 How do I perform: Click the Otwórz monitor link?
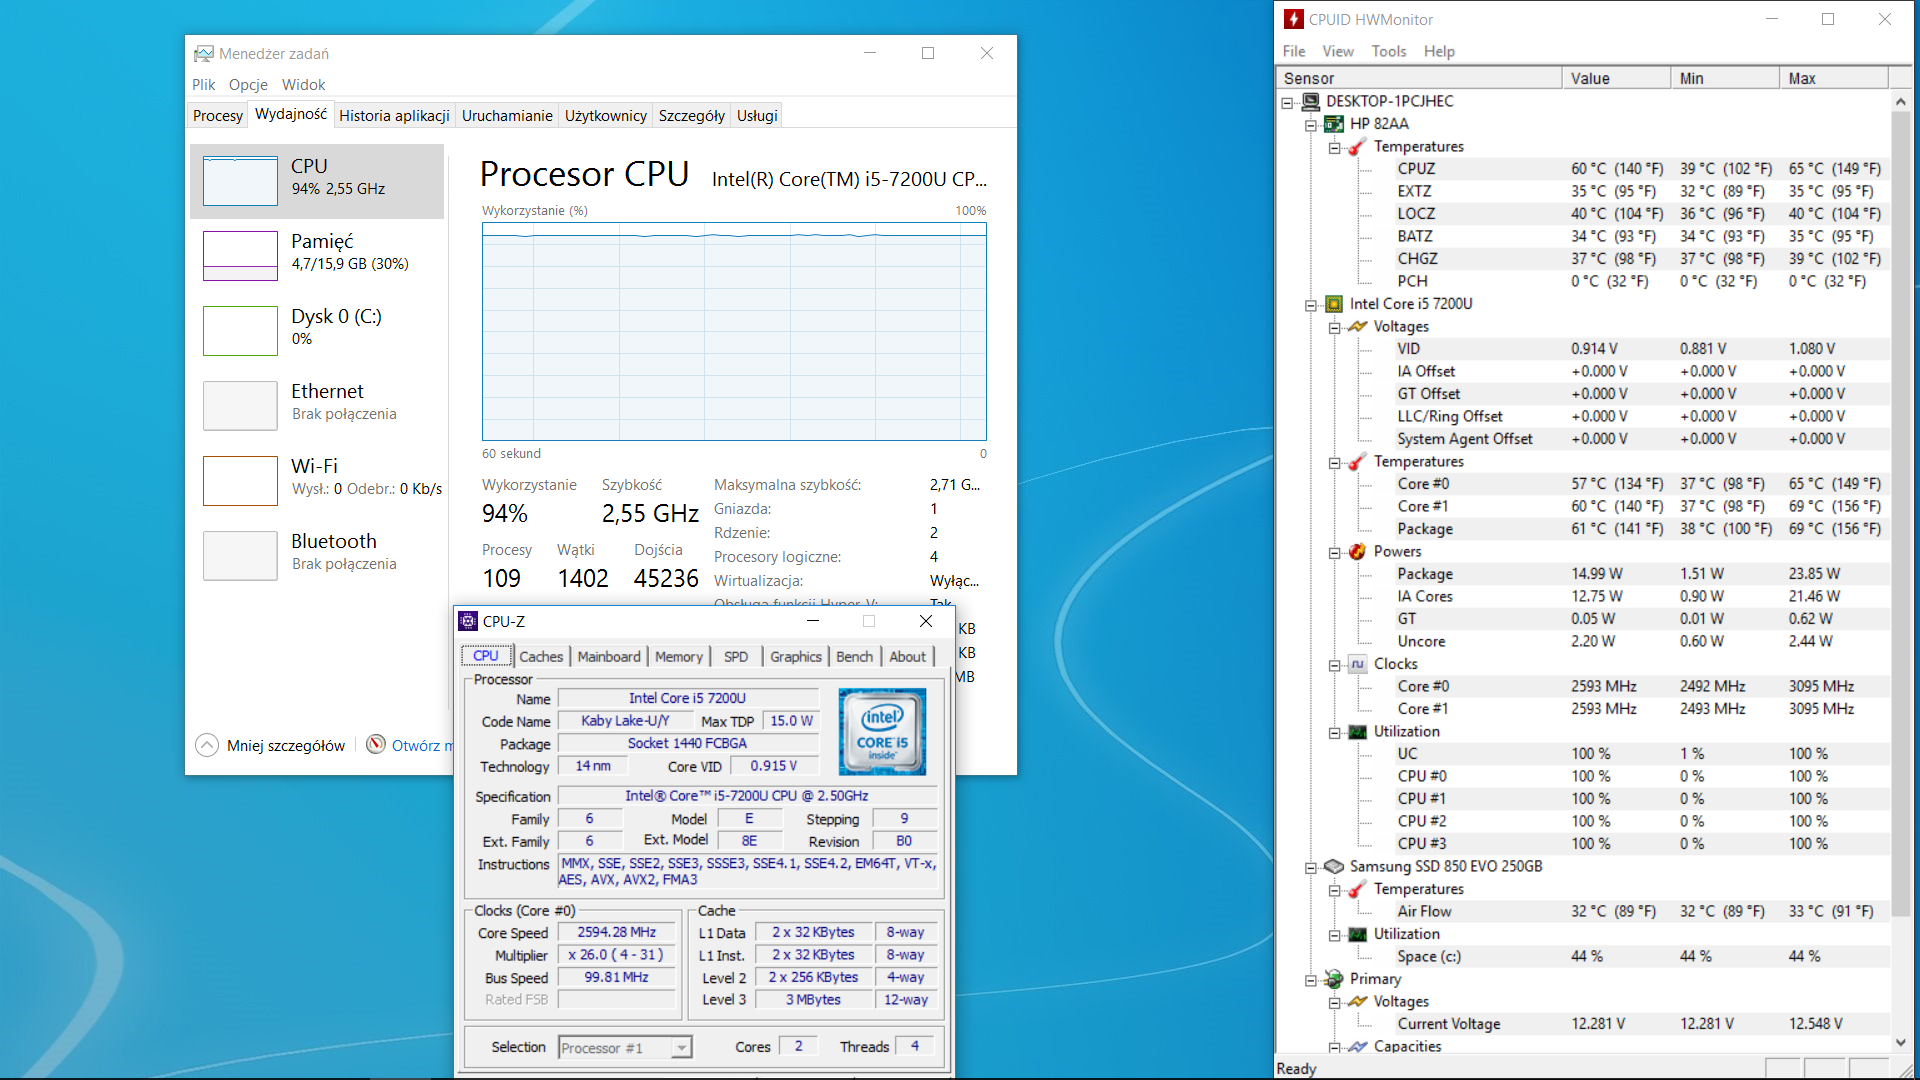422,746
